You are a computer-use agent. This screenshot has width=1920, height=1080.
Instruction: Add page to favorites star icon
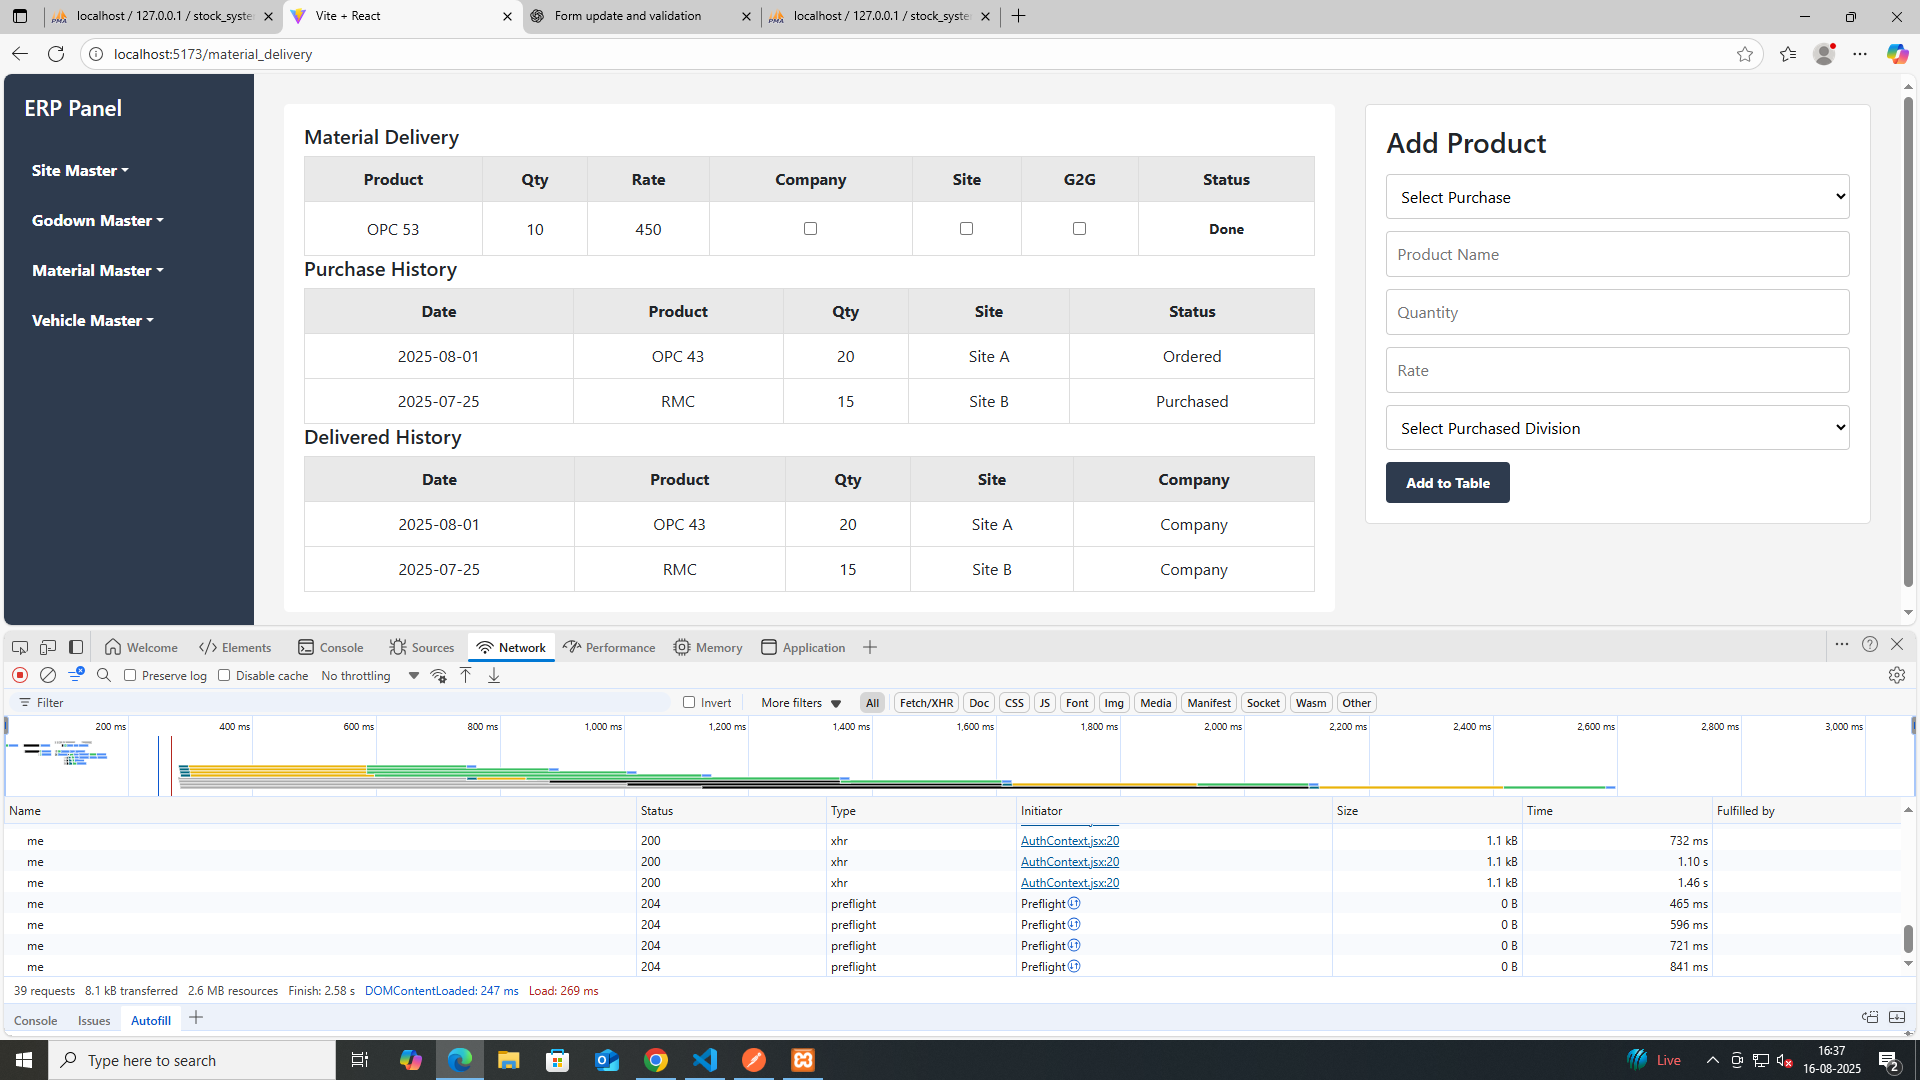[1745, 54]
